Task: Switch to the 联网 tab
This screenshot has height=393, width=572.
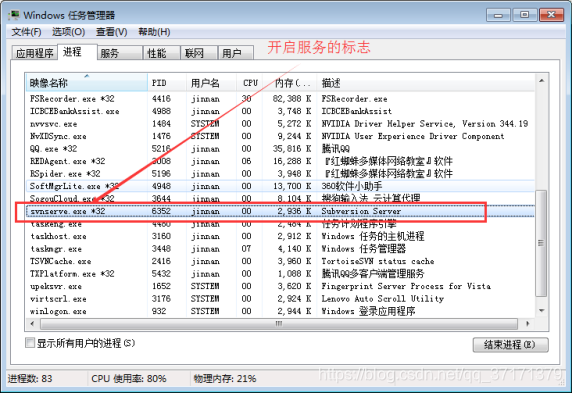Action: pos(199,53)
